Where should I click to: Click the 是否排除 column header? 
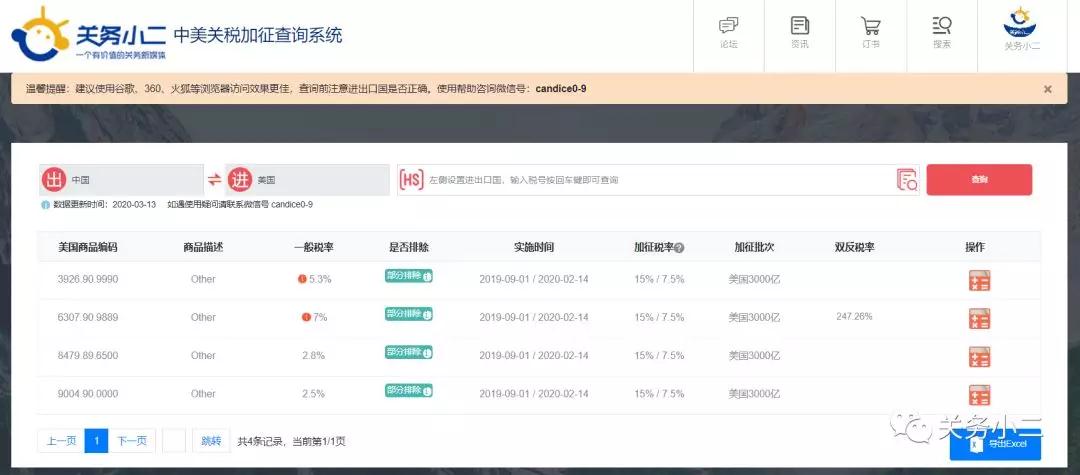[x=408, y=247]
